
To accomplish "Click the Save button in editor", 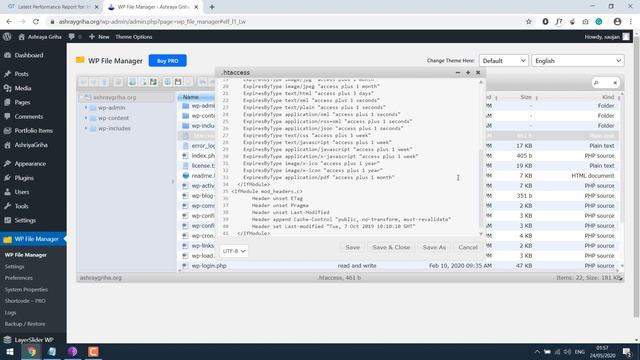I will (352, 247).
